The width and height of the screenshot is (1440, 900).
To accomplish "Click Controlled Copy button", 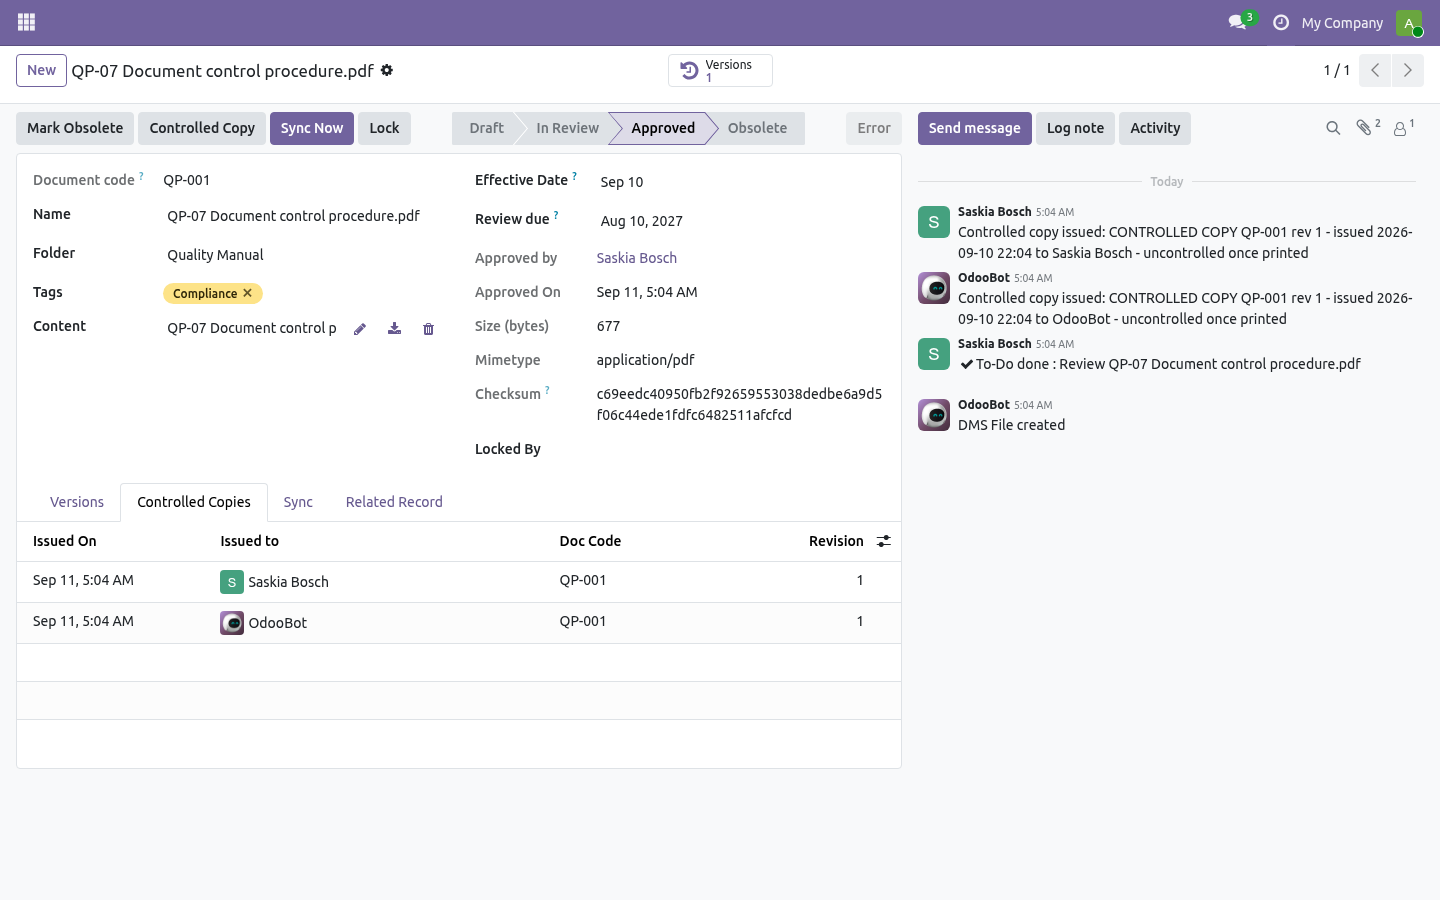I will pos(202,128).
